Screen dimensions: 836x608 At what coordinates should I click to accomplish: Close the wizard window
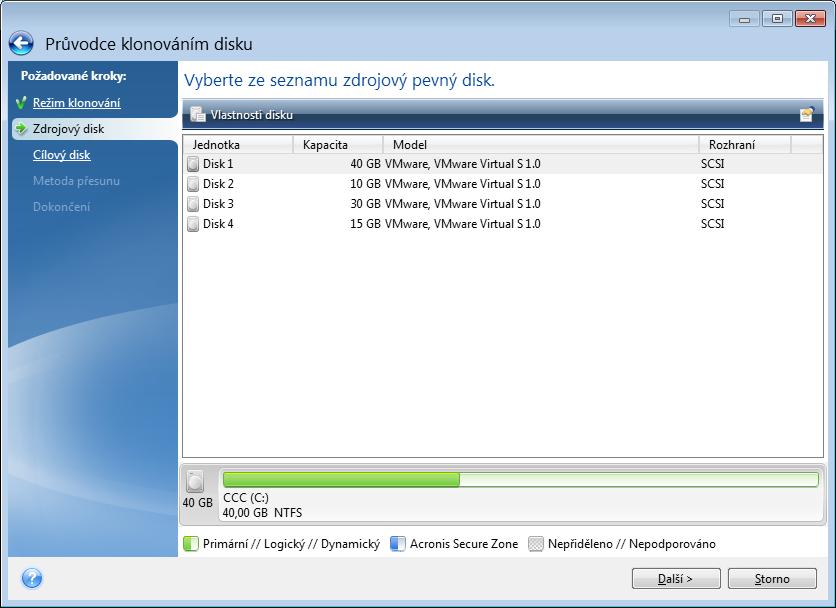pyautogui.click(x=810, y=19)
